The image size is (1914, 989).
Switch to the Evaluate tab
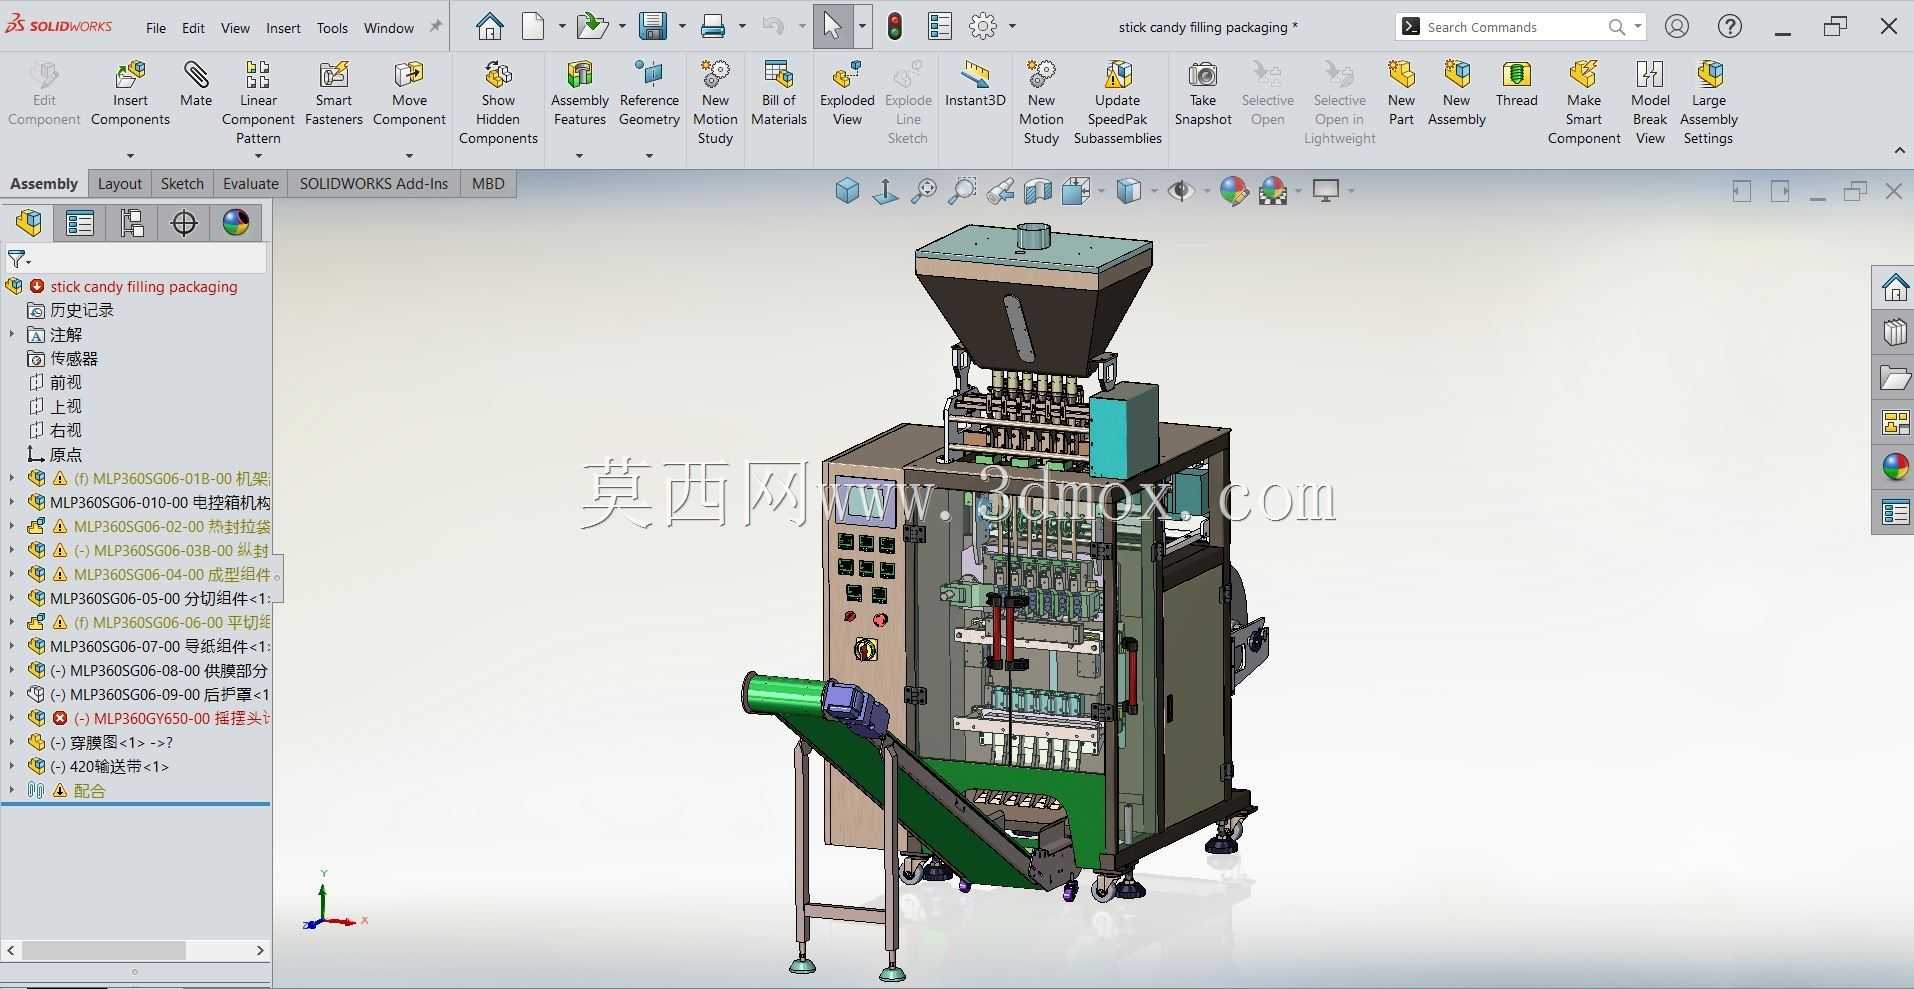(251, 184)
